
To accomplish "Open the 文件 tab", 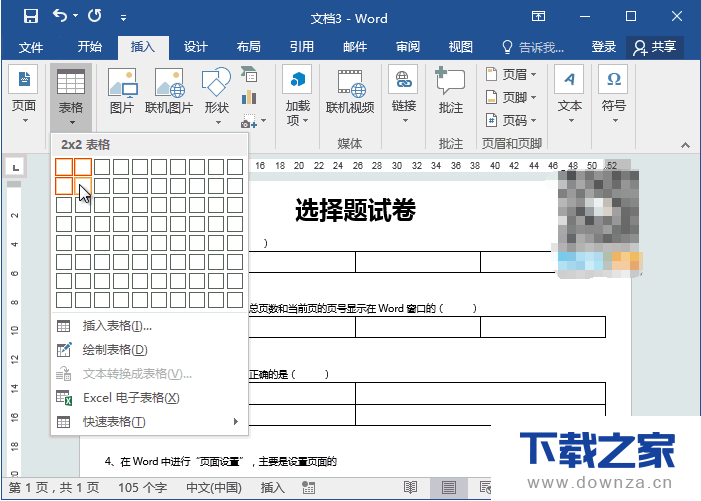I will pyautogui.click(x=31, y=47).
